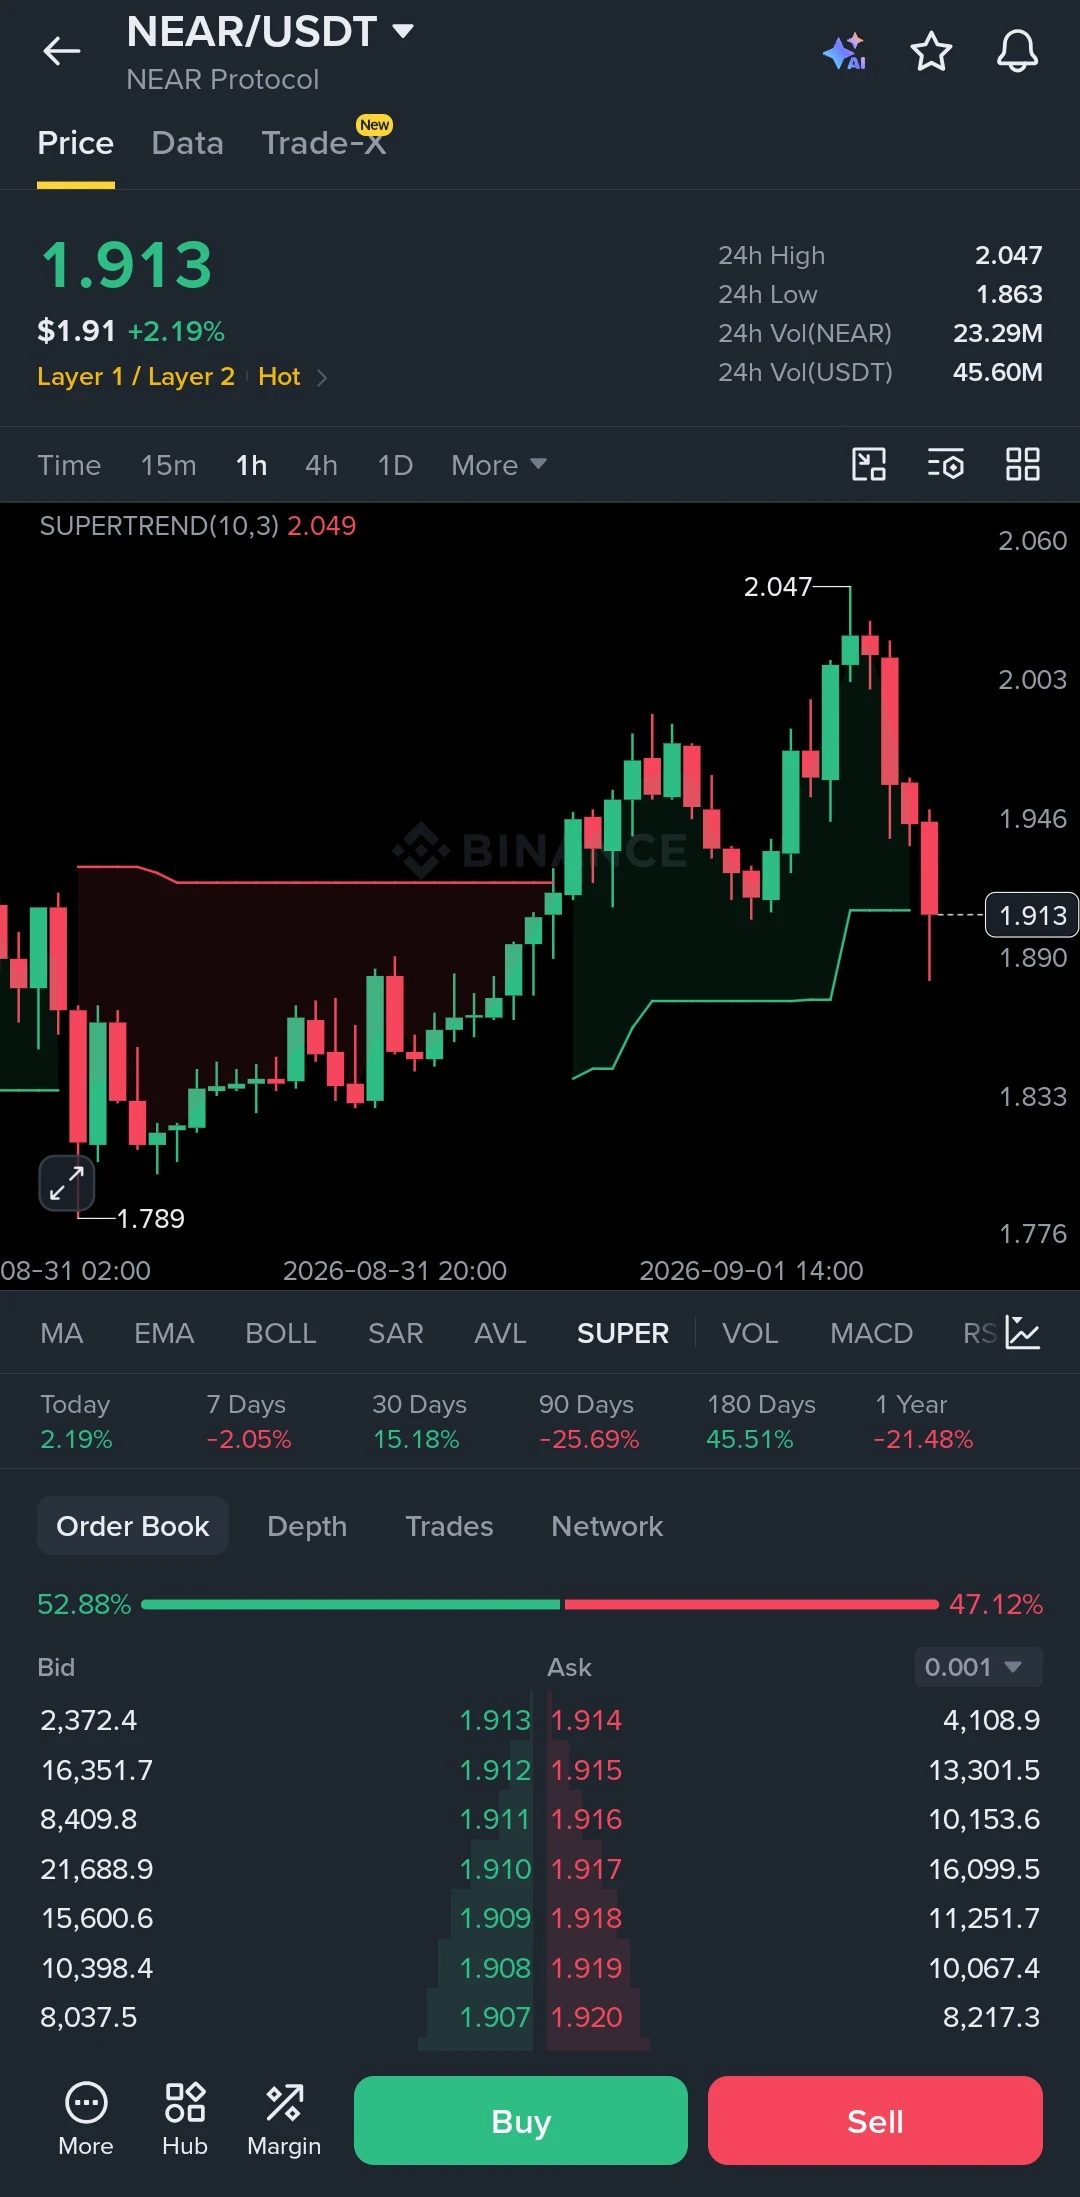Select the Network tab

tap(607, 1526)
